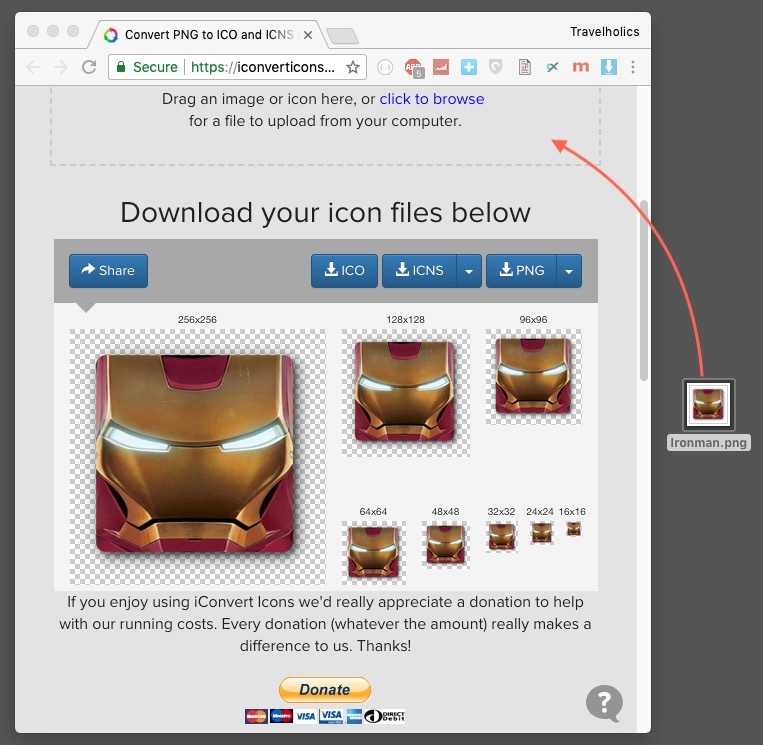Viewport: 763px width, 745px height.
Task: Select the 16x16 icon preview
Action: (574, 529)
